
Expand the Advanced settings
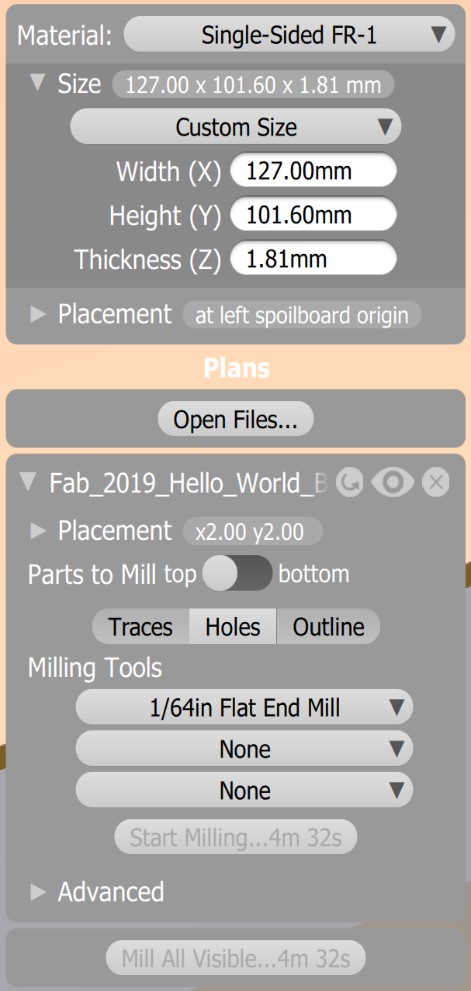point(38,892)
